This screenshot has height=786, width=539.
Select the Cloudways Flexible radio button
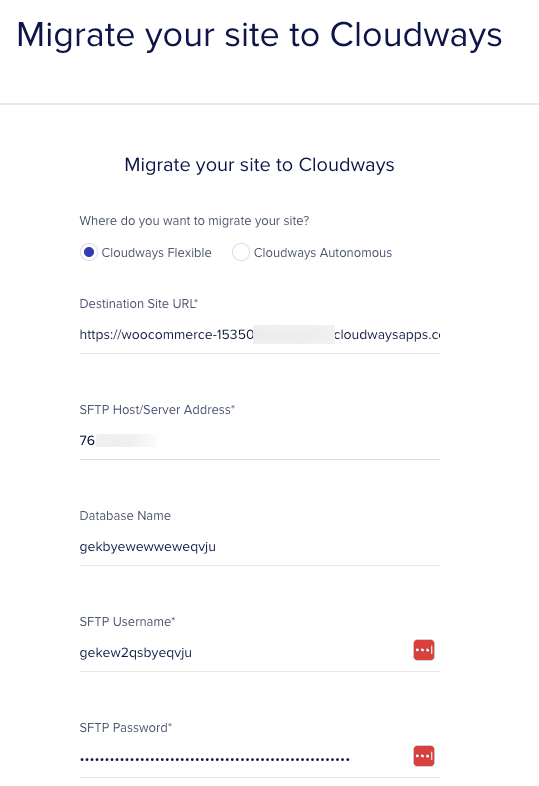(89, 252)
